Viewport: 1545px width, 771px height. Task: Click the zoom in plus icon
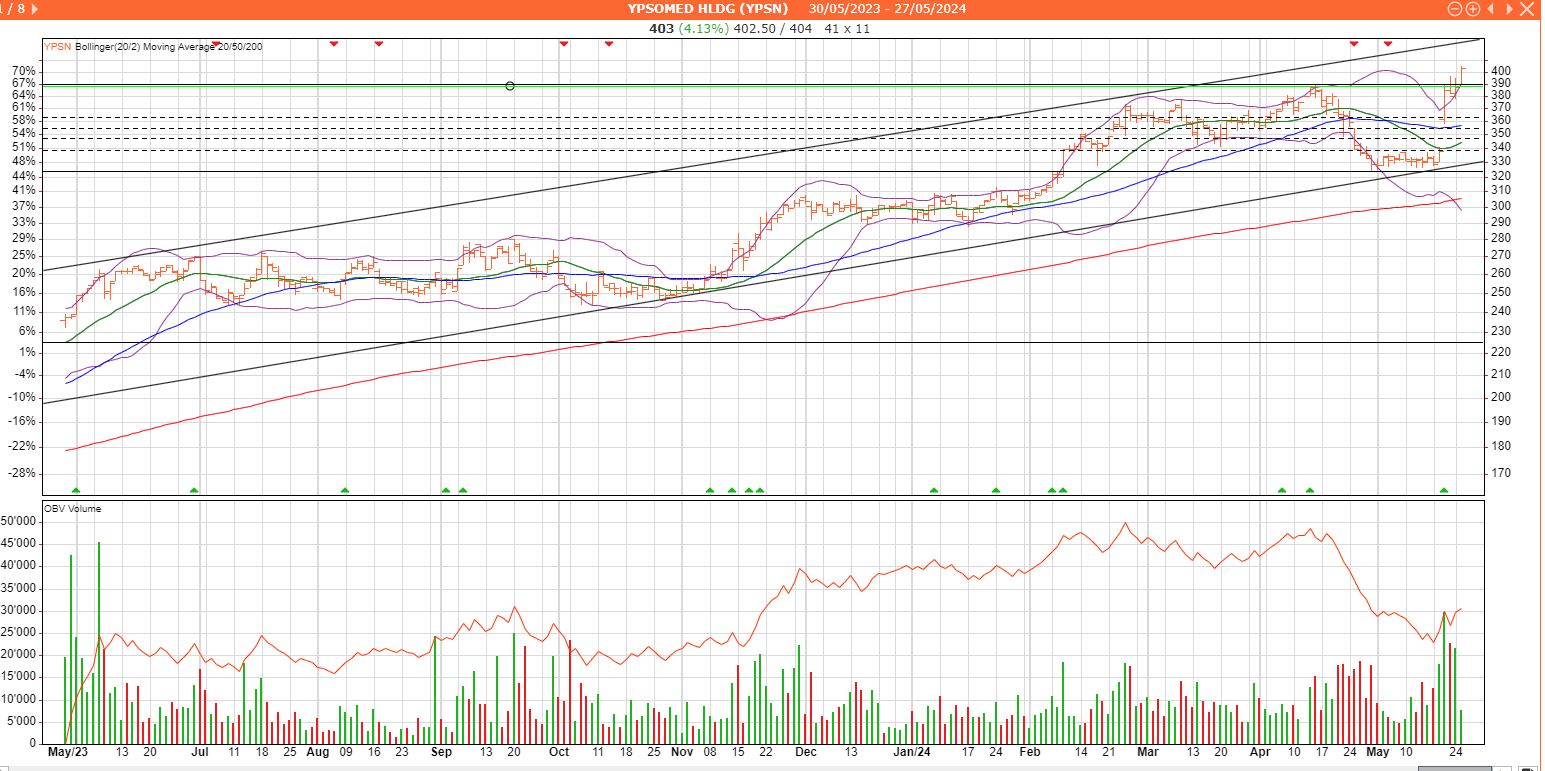click(1472, 9)
